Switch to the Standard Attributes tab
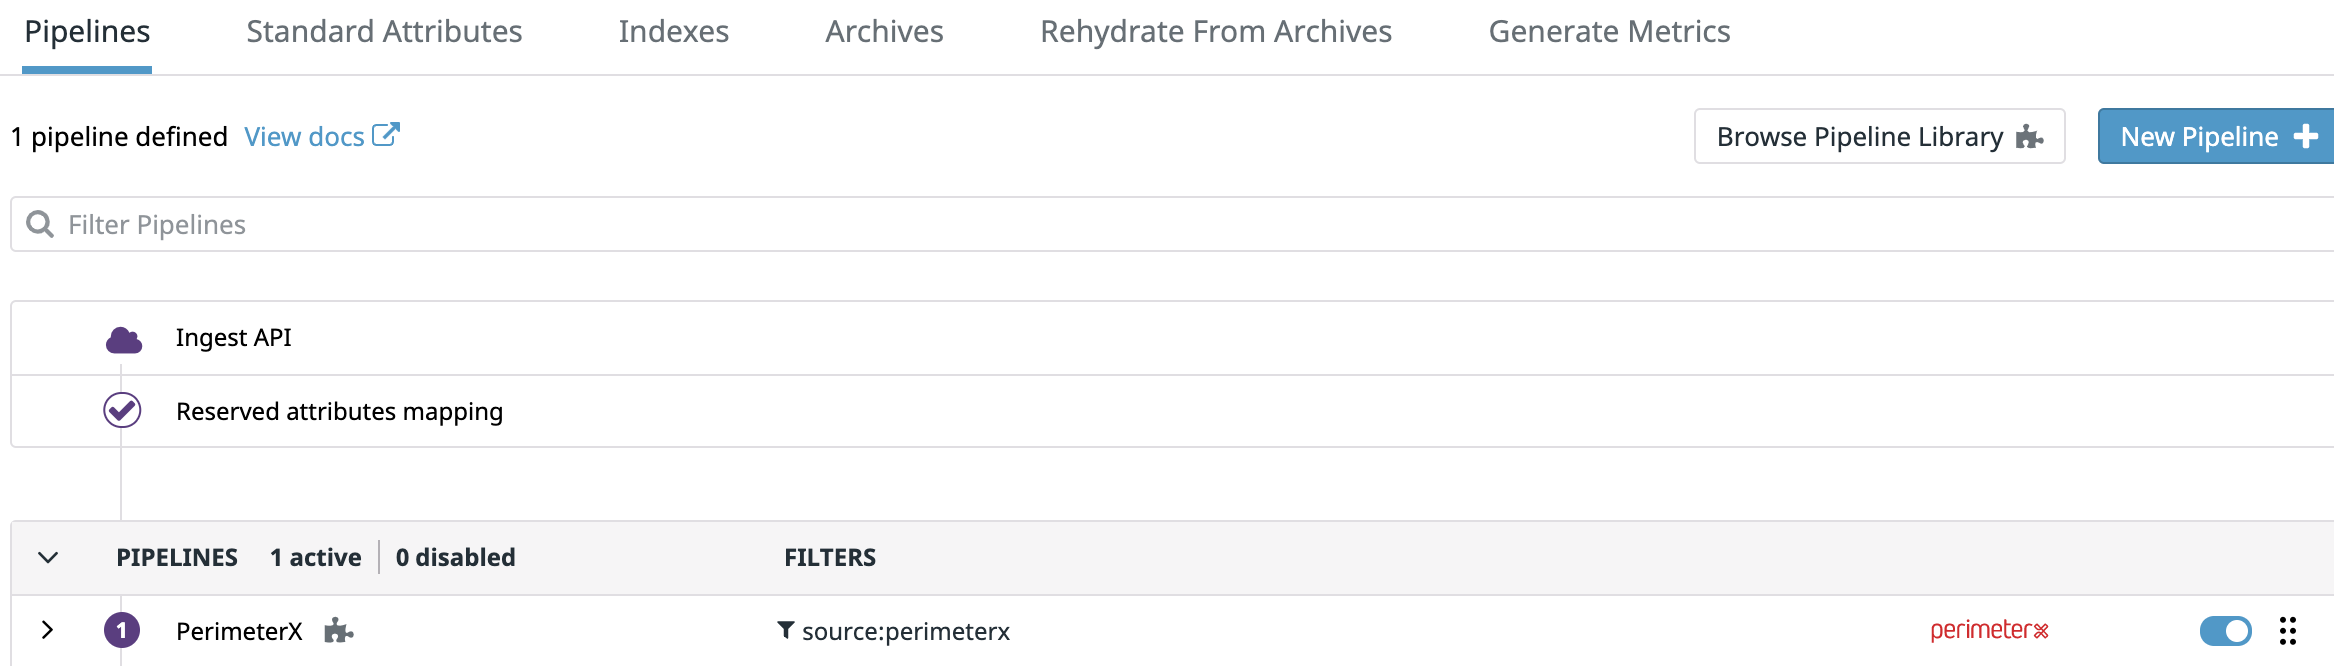2334x666 pixels. (x=385, y=31)
